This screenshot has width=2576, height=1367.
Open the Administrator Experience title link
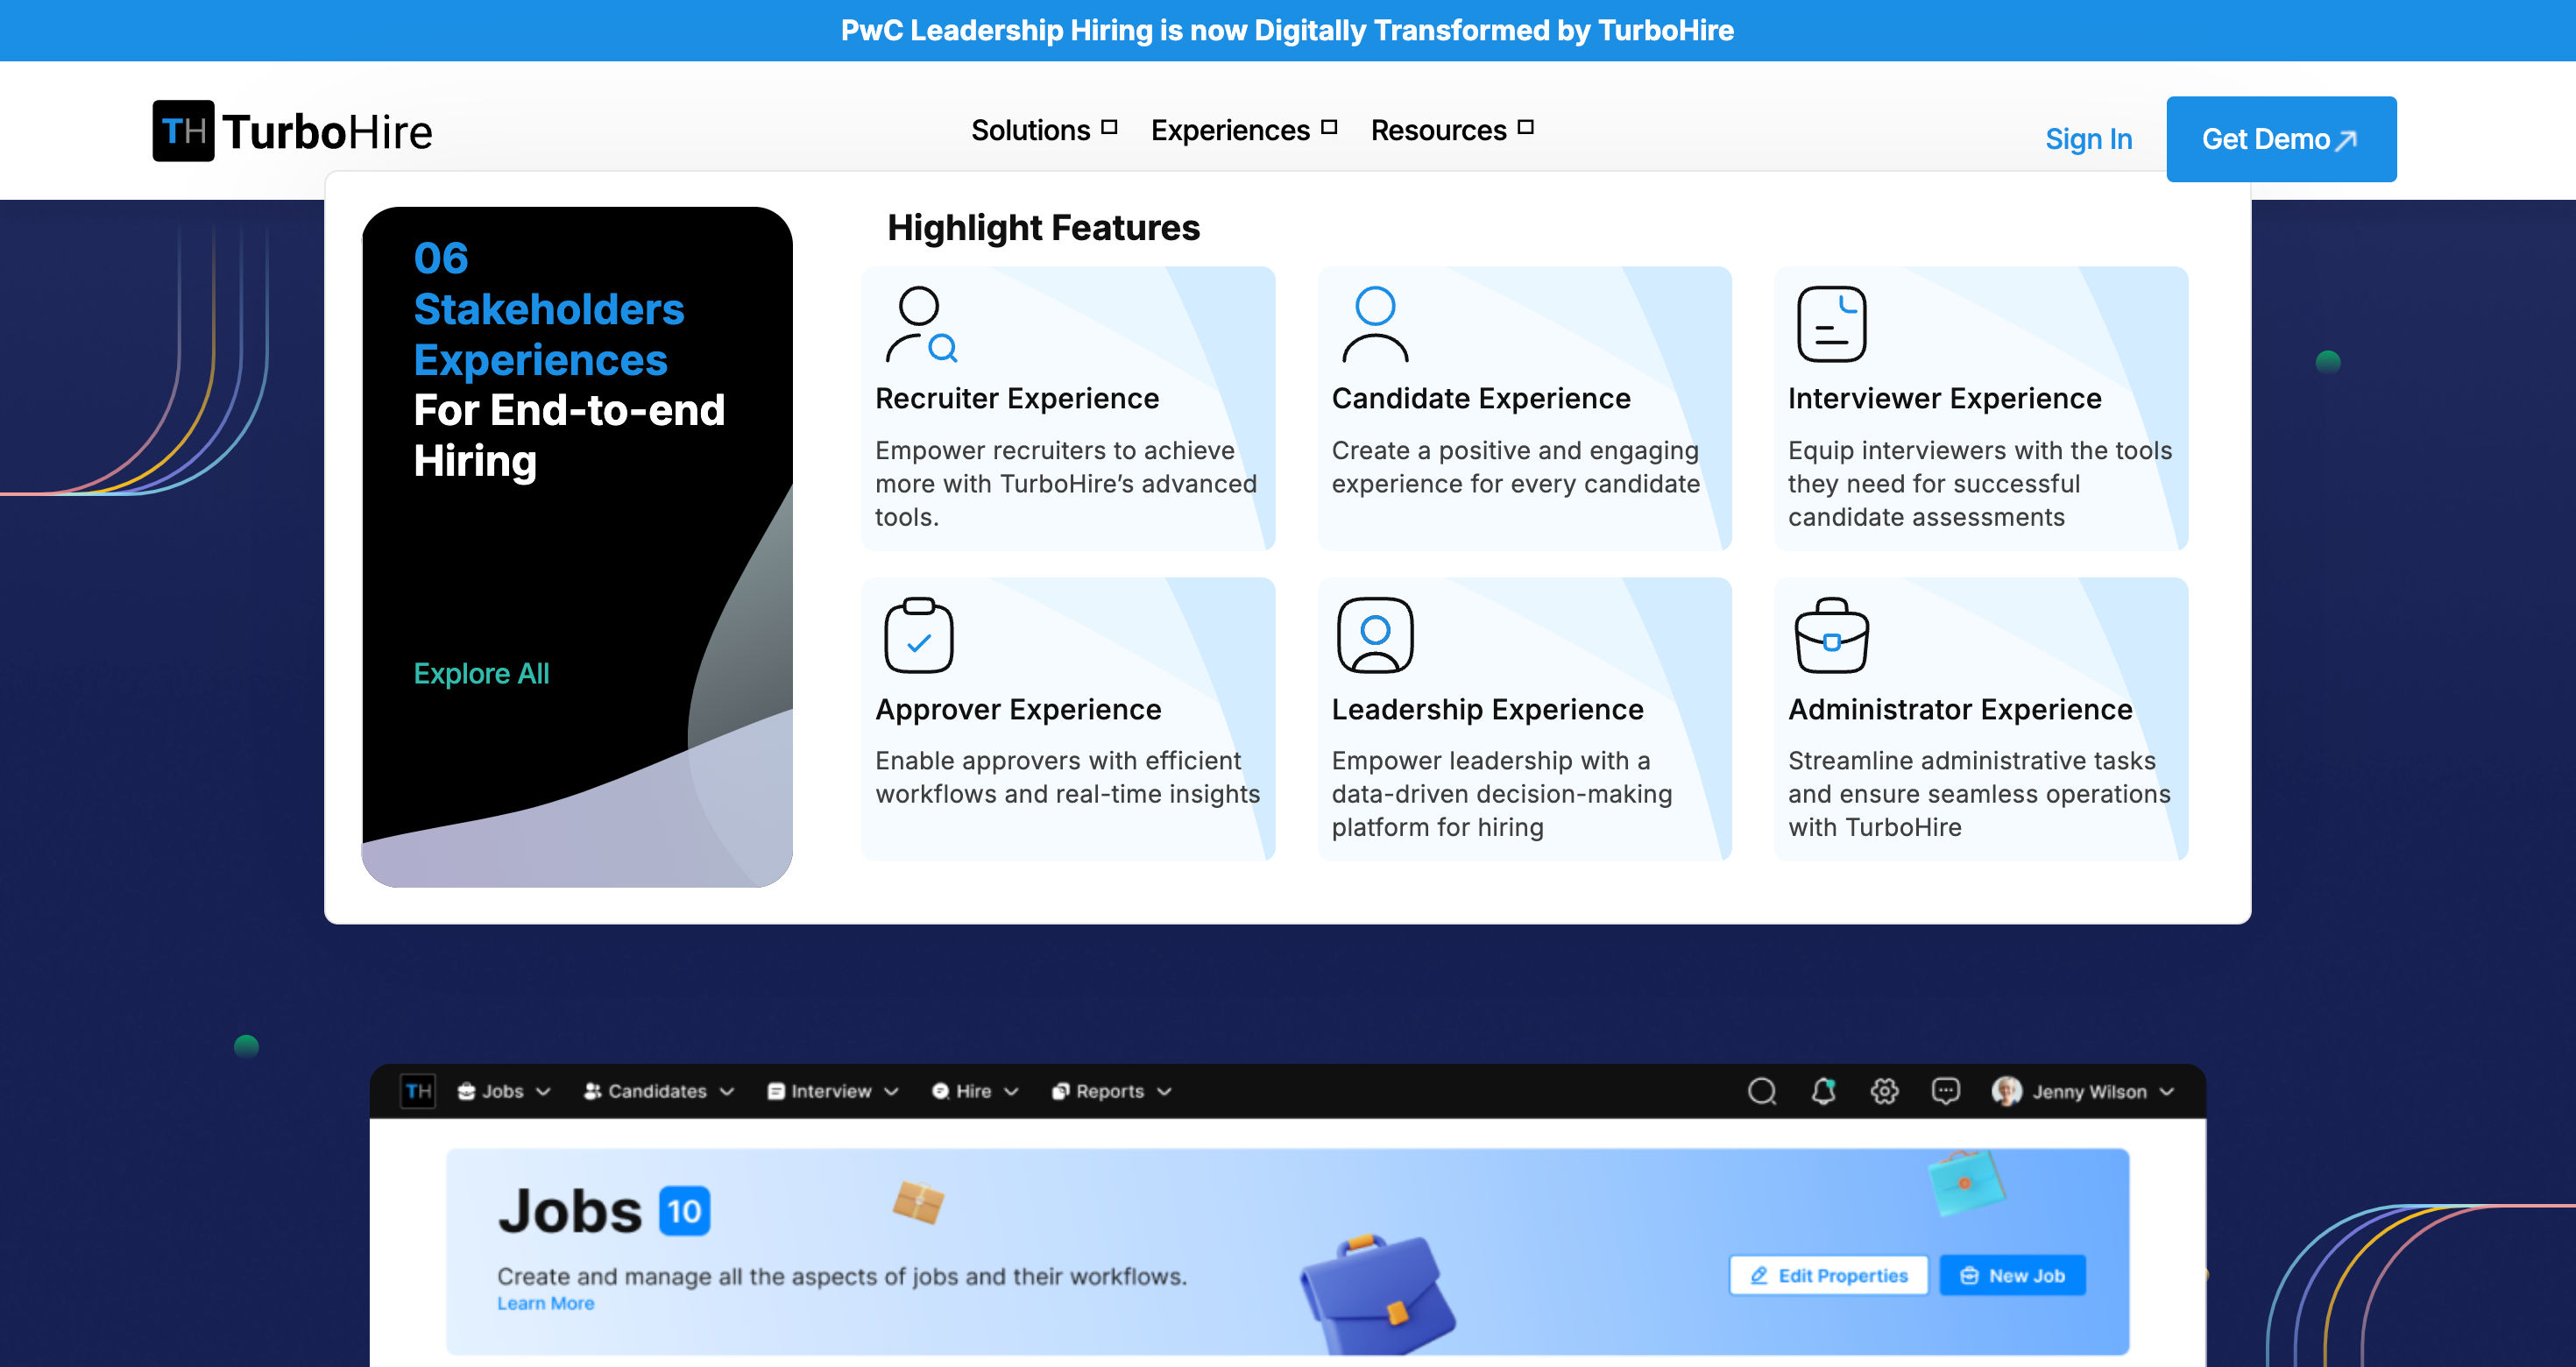tap(1960, 709)
